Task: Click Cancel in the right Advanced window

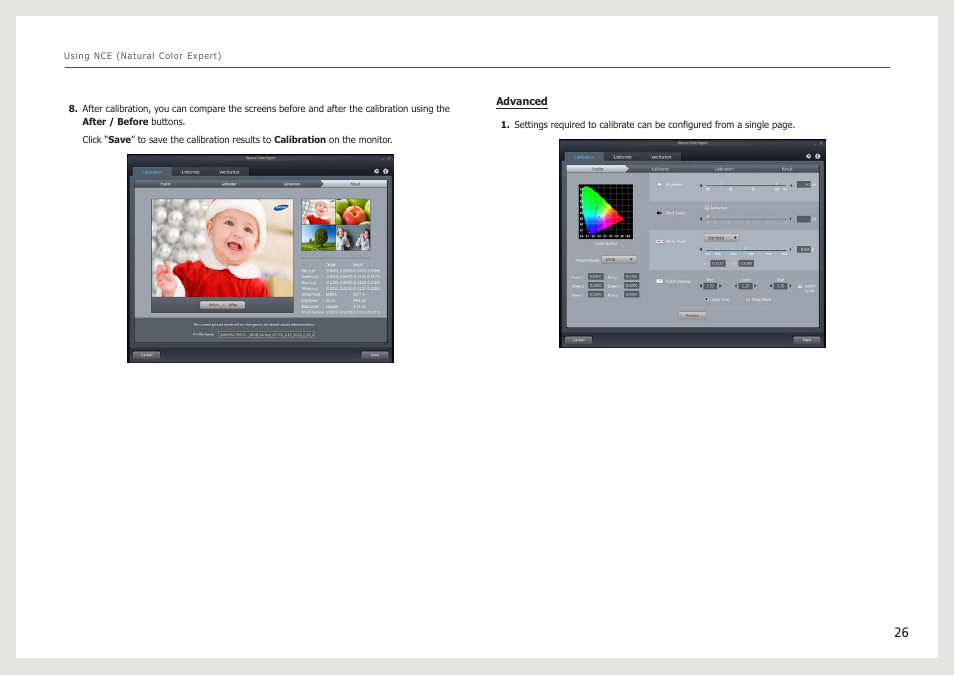Action: [x=579, y=340]
